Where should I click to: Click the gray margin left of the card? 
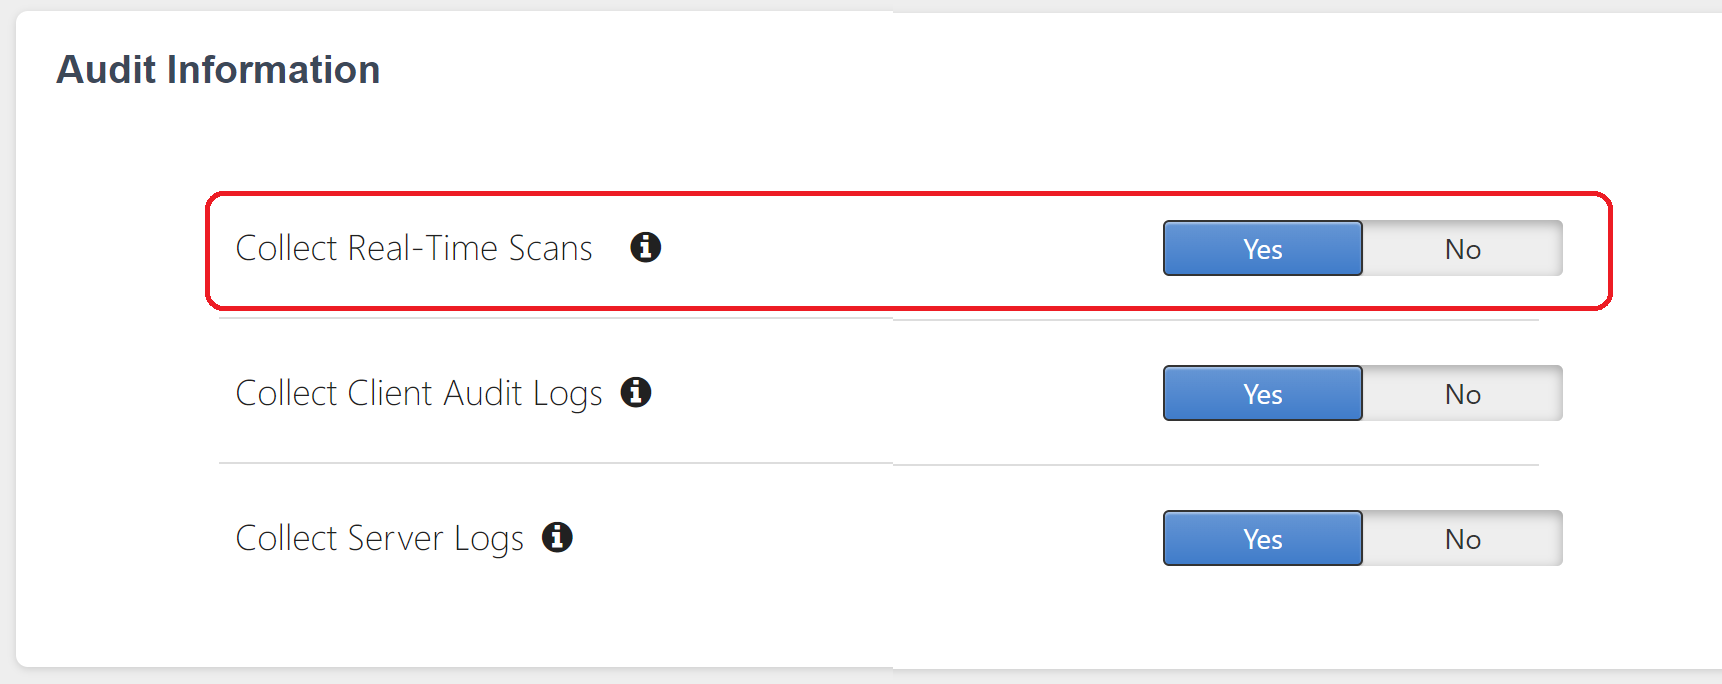click(7, 340)
